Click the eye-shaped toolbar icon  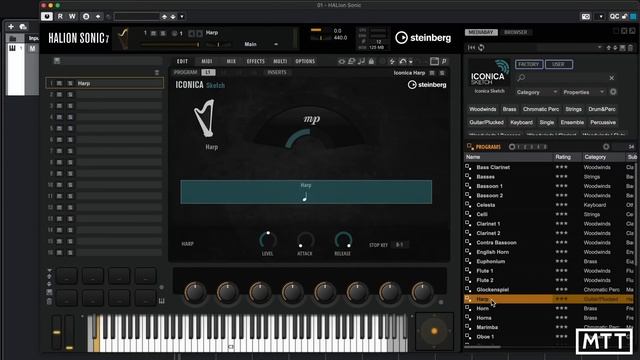pyautogui.click(x=342, y=61)
